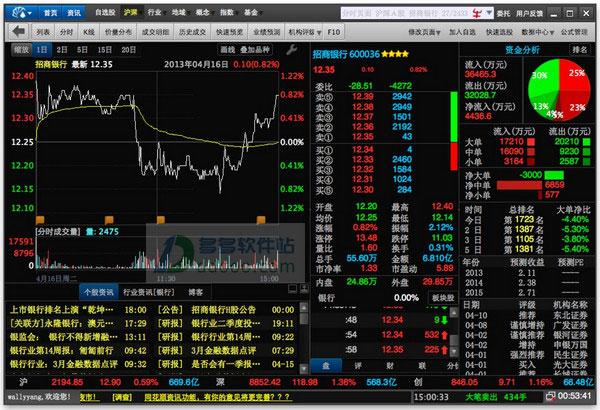
Task: Select the 5日 period
Action: (82, 49)
